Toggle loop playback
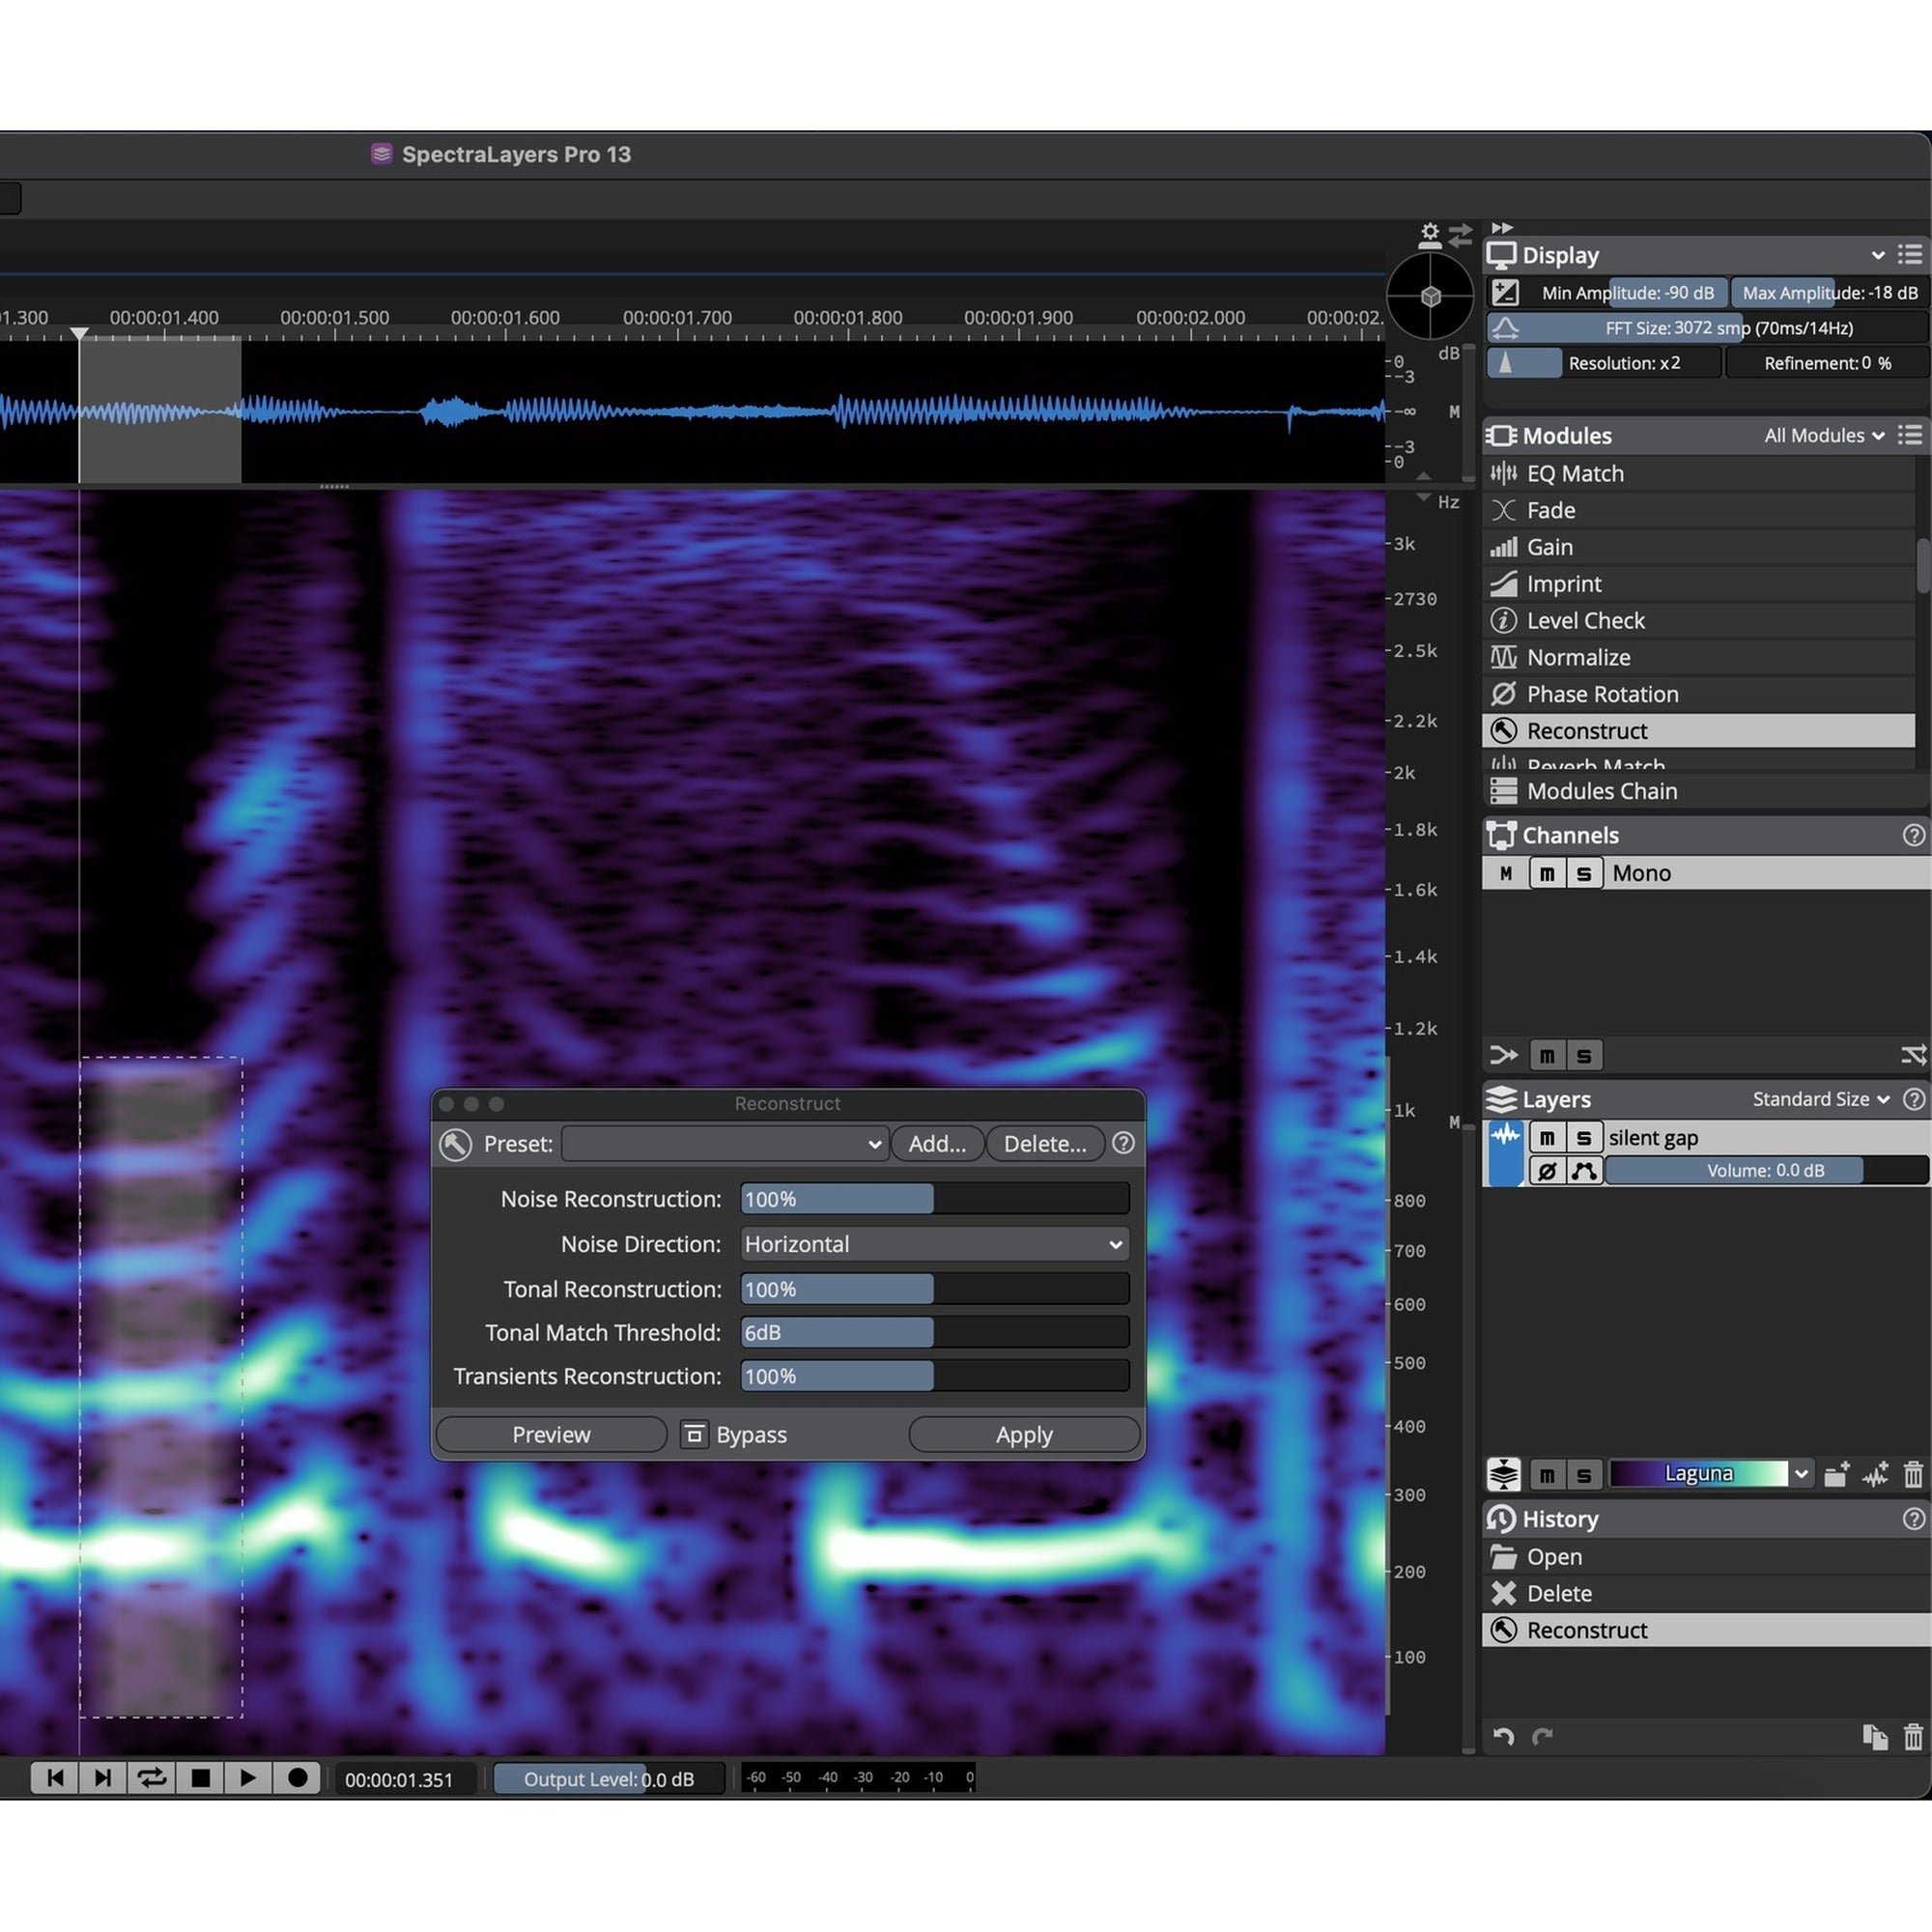 click(x=152, y=1778)
